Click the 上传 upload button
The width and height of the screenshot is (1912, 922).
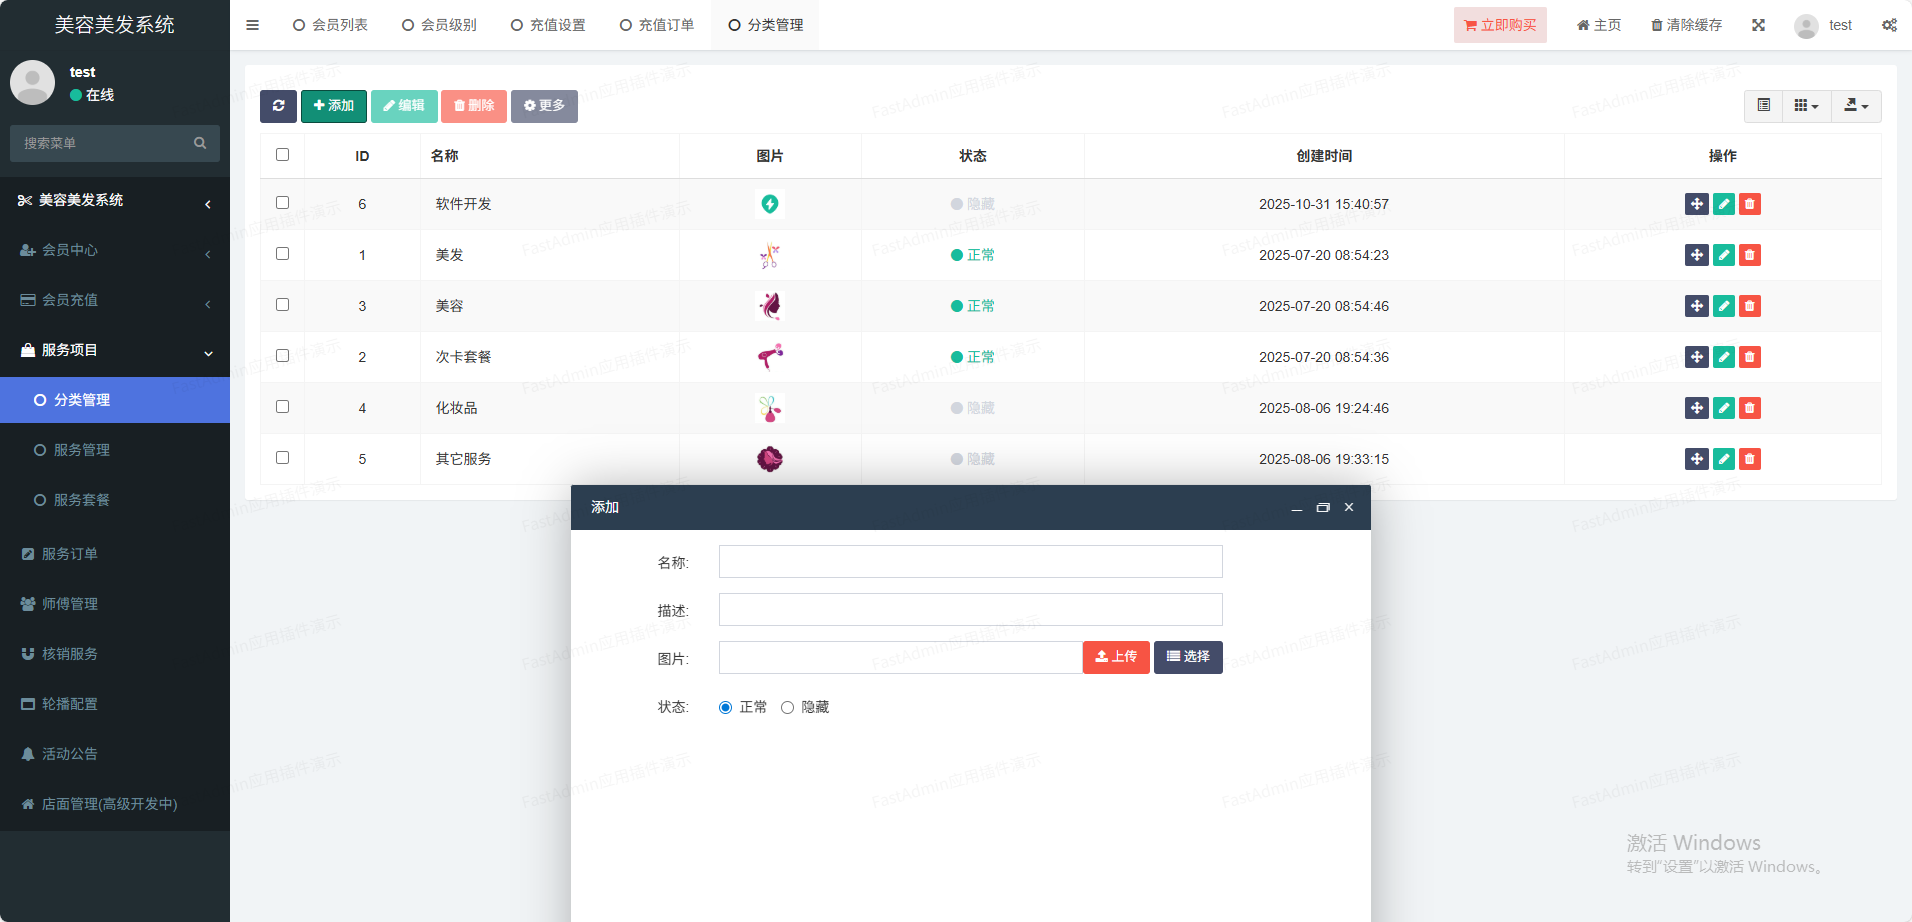point(1116,657)
